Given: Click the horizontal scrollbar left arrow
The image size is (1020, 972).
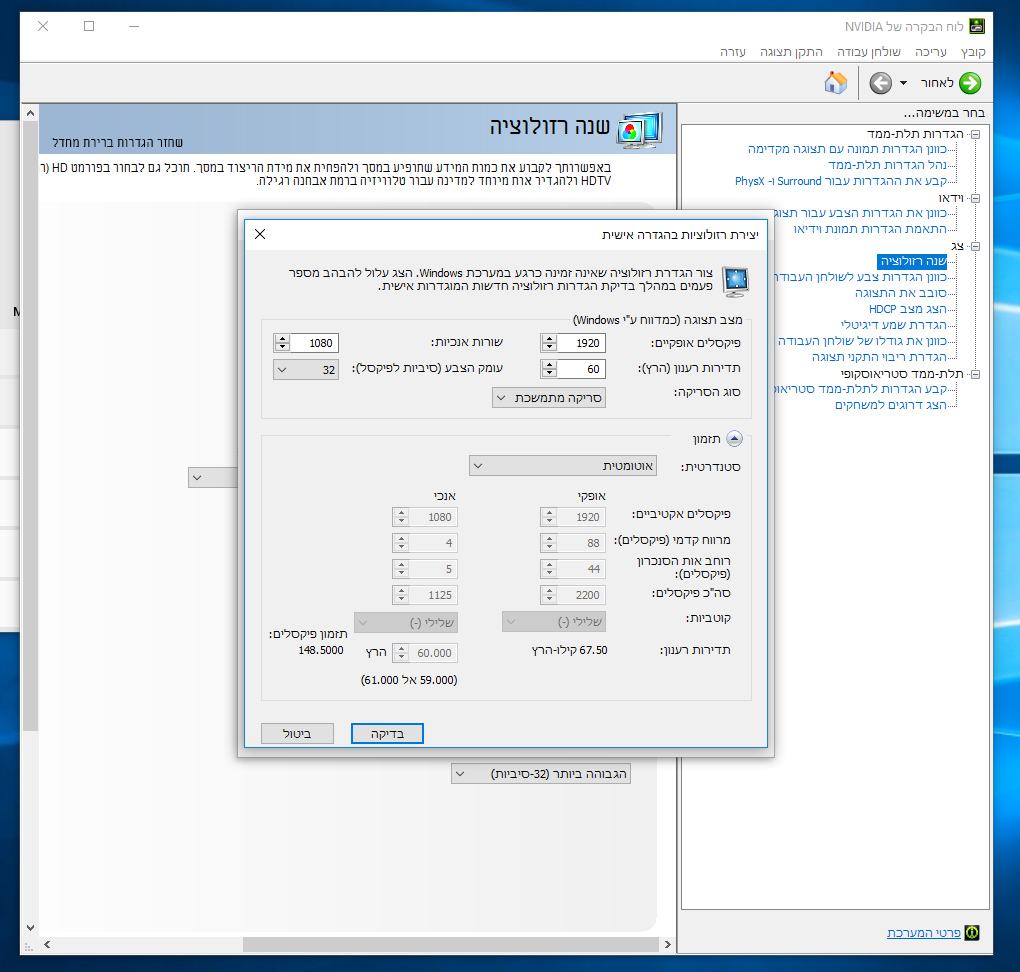Looking at the screenshot, I should pos(47,944).
